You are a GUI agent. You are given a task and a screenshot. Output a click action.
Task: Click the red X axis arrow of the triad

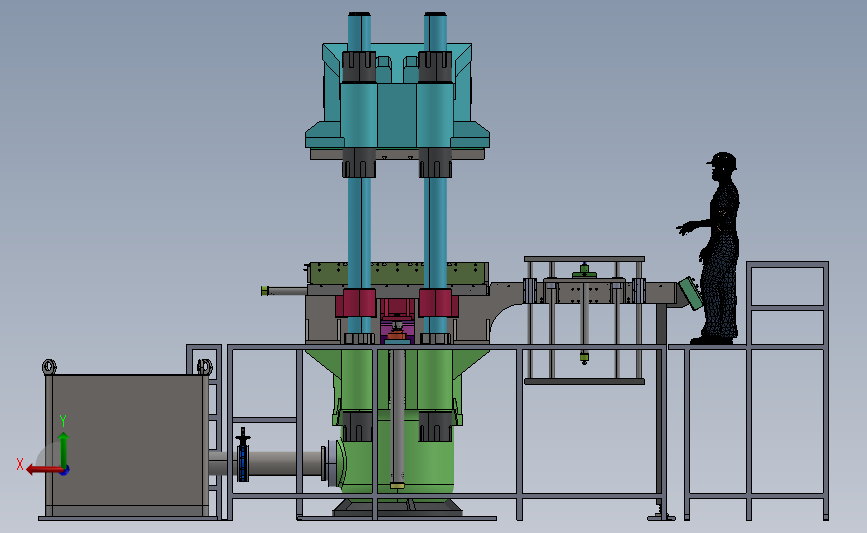click(43, 470)
